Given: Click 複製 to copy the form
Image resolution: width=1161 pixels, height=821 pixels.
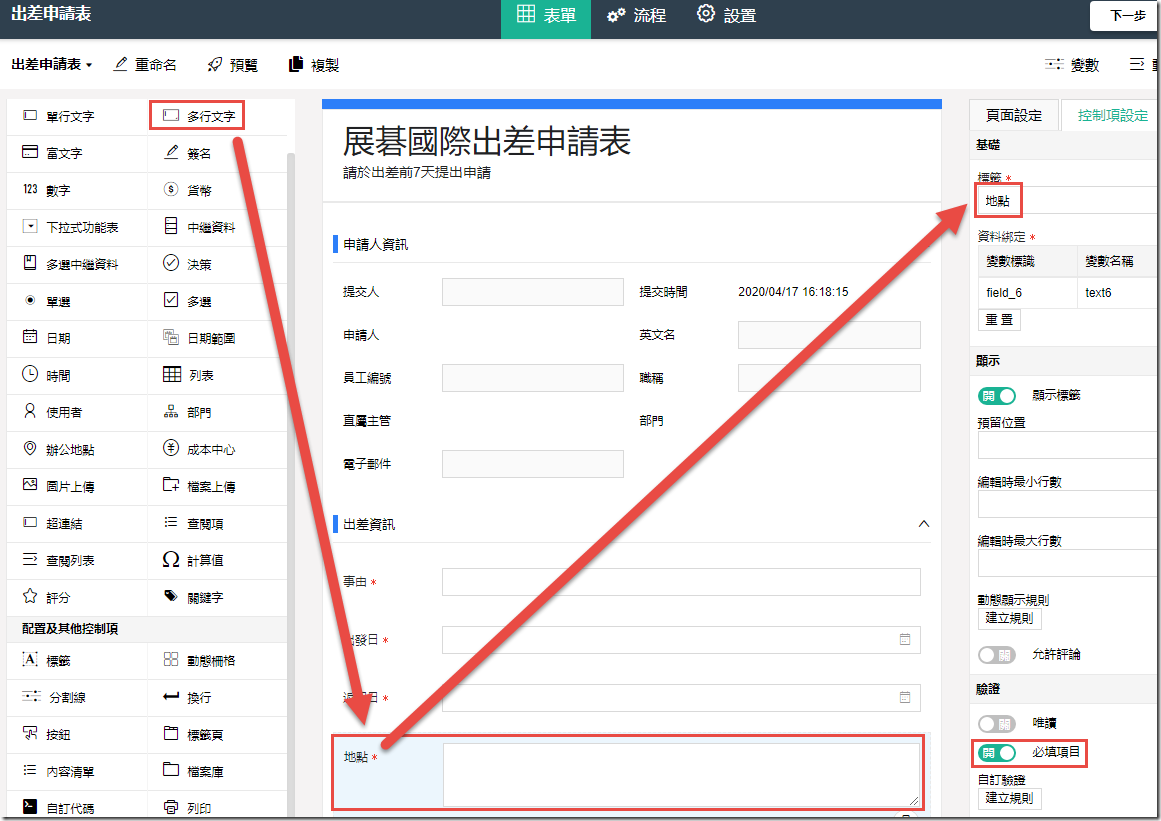Looking at the screenshot, I should 313,64.
